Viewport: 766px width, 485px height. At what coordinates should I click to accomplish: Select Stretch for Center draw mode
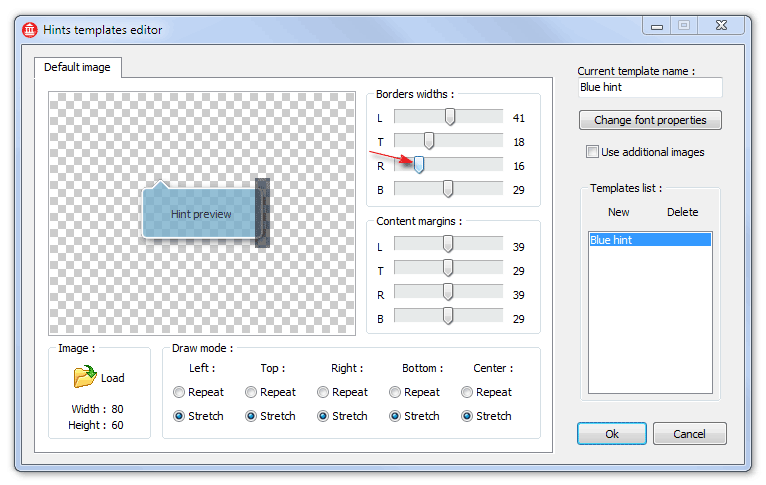pyautogui.click(x=467, y=416)
